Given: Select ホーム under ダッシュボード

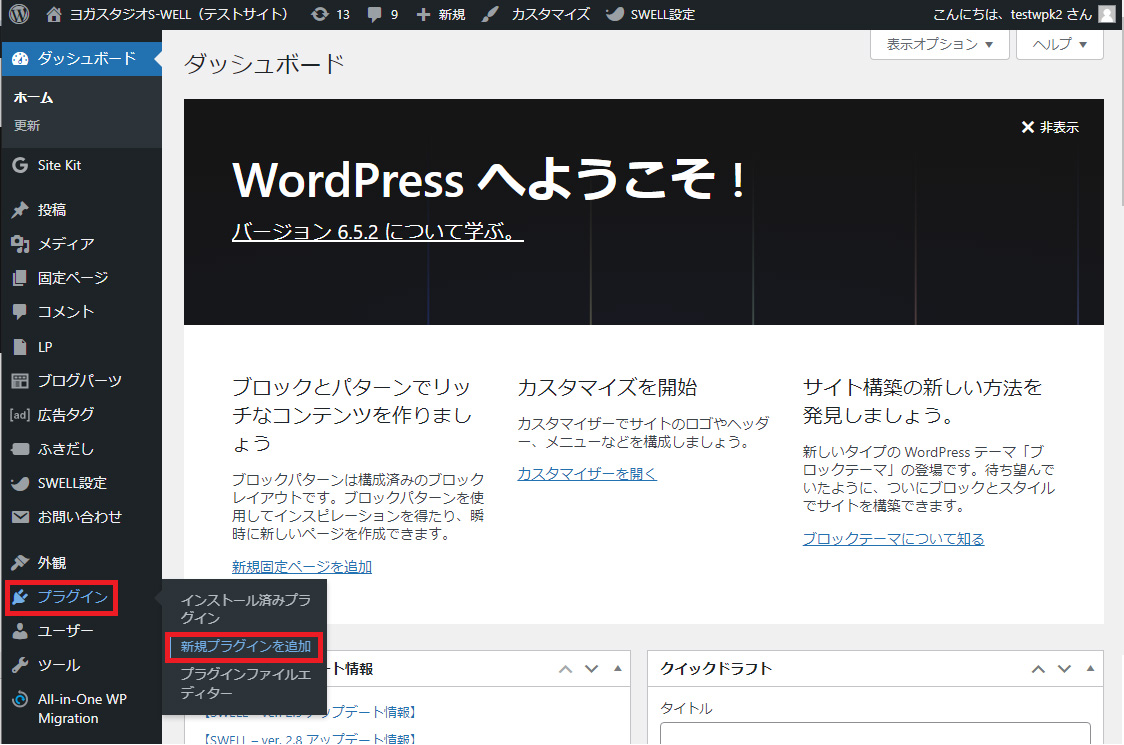Looking at the screenshot, I should (x=34, y=98).
